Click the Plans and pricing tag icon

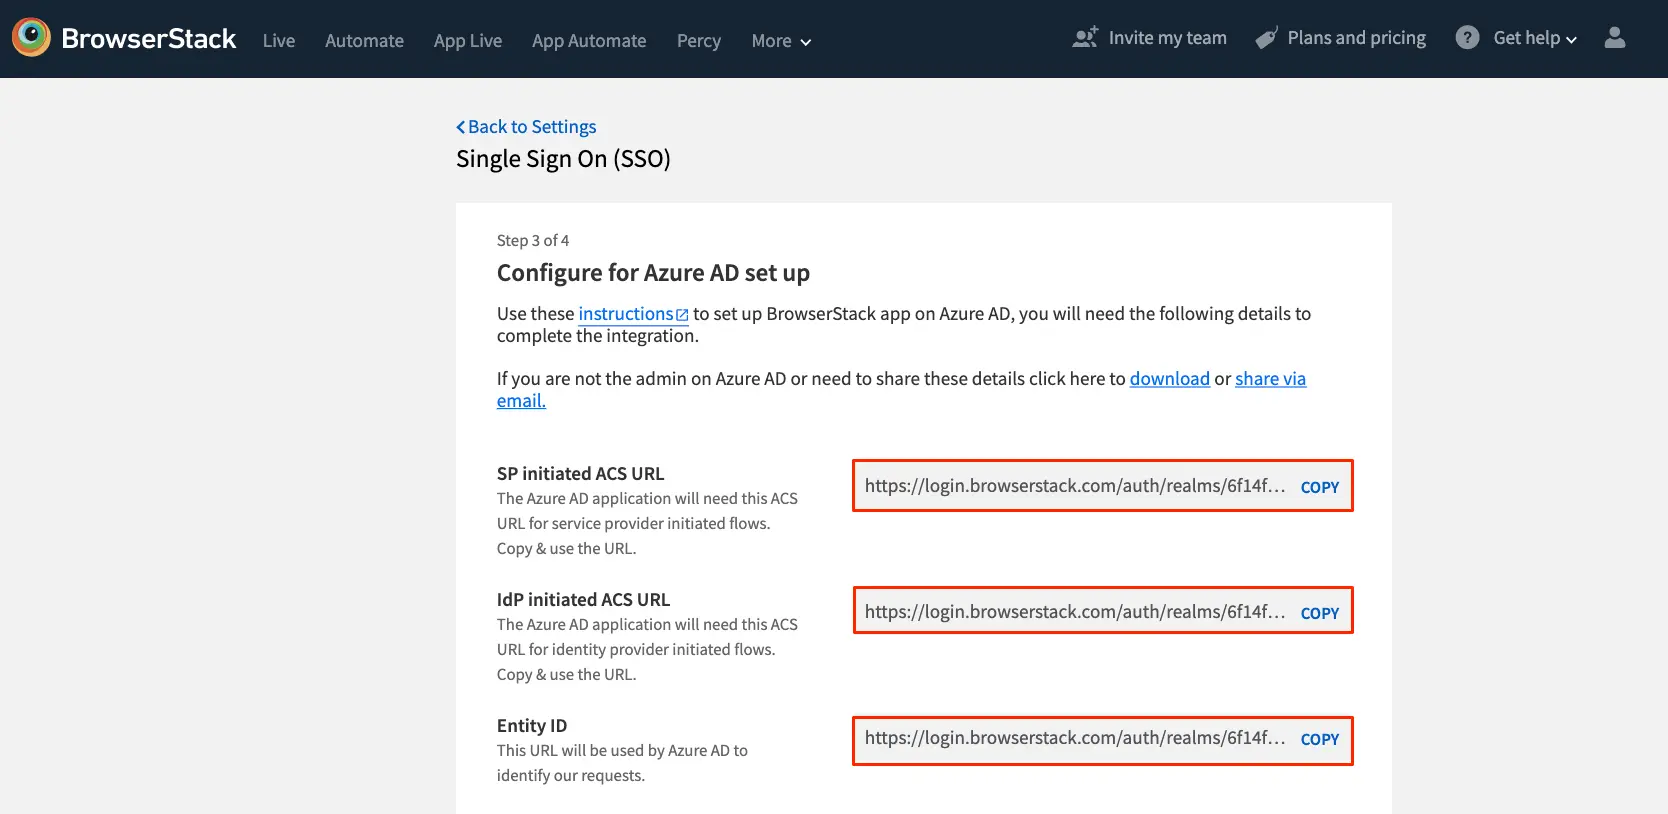pyautogui.click(x=1267, y=38)
